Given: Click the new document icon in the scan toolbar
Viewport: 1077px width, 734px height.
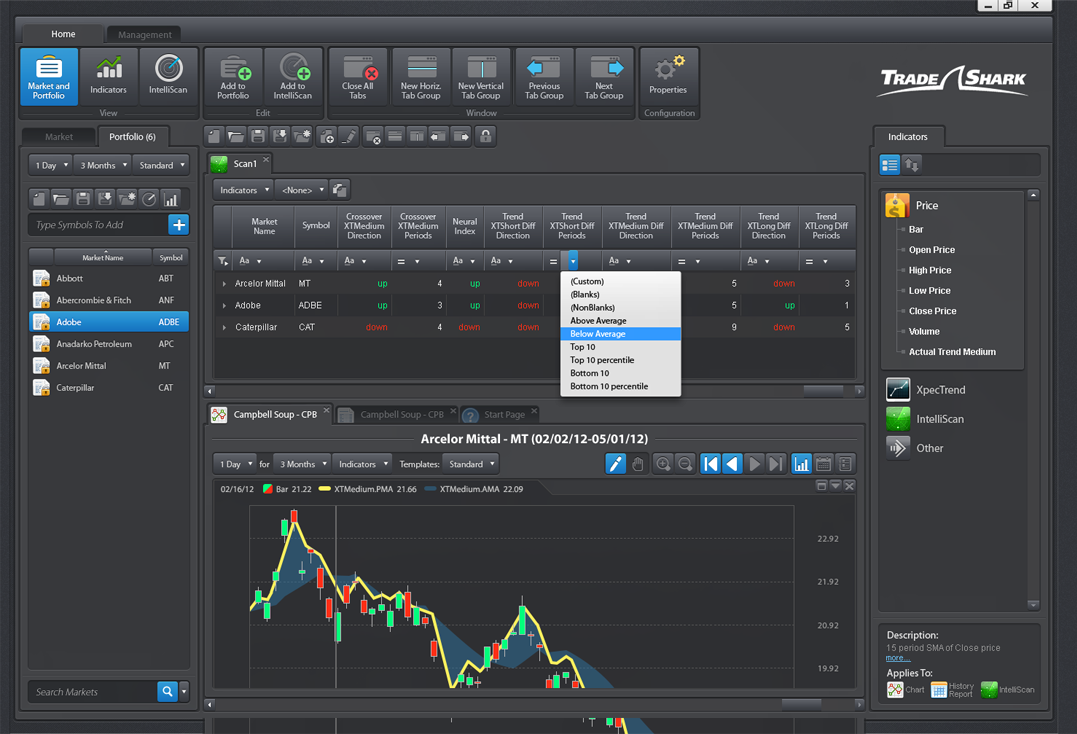Looking at the screenshot, I should 214,137.
